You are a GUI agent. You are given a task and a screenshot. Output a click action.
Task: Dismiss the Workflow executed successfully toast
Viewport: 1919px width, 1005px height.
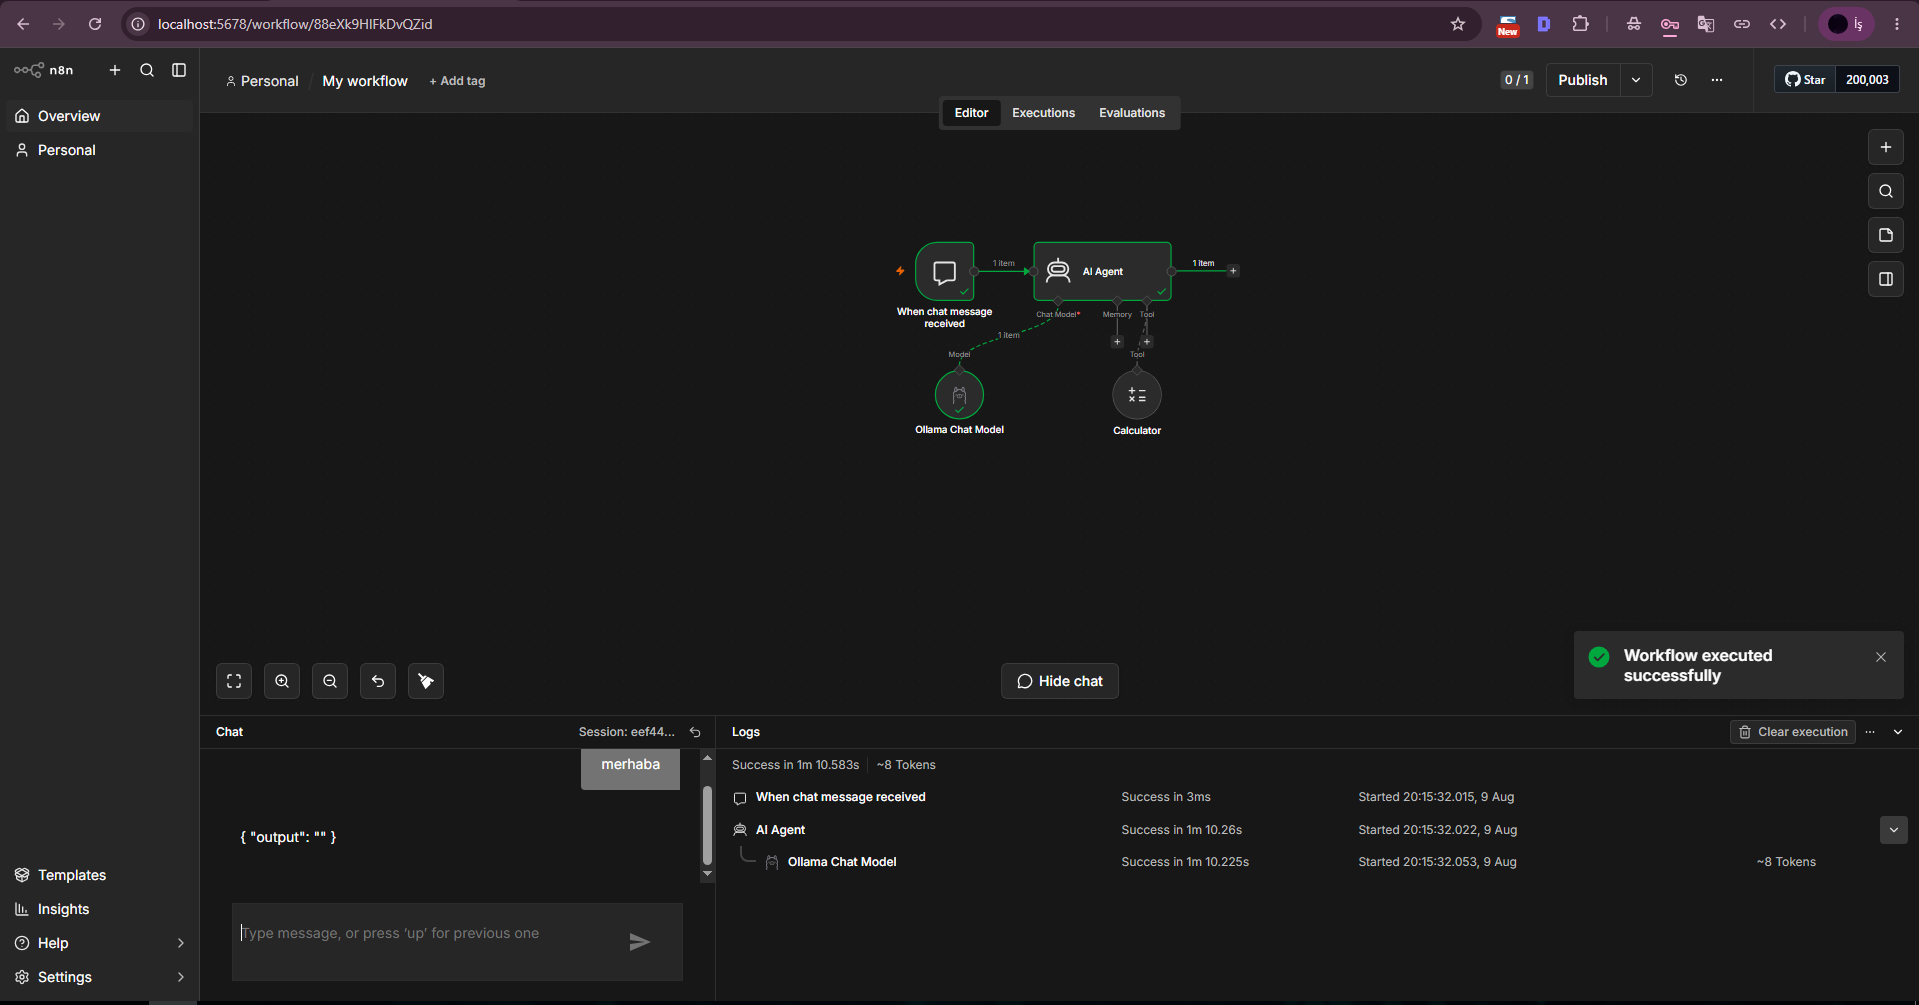point(1881,657)
